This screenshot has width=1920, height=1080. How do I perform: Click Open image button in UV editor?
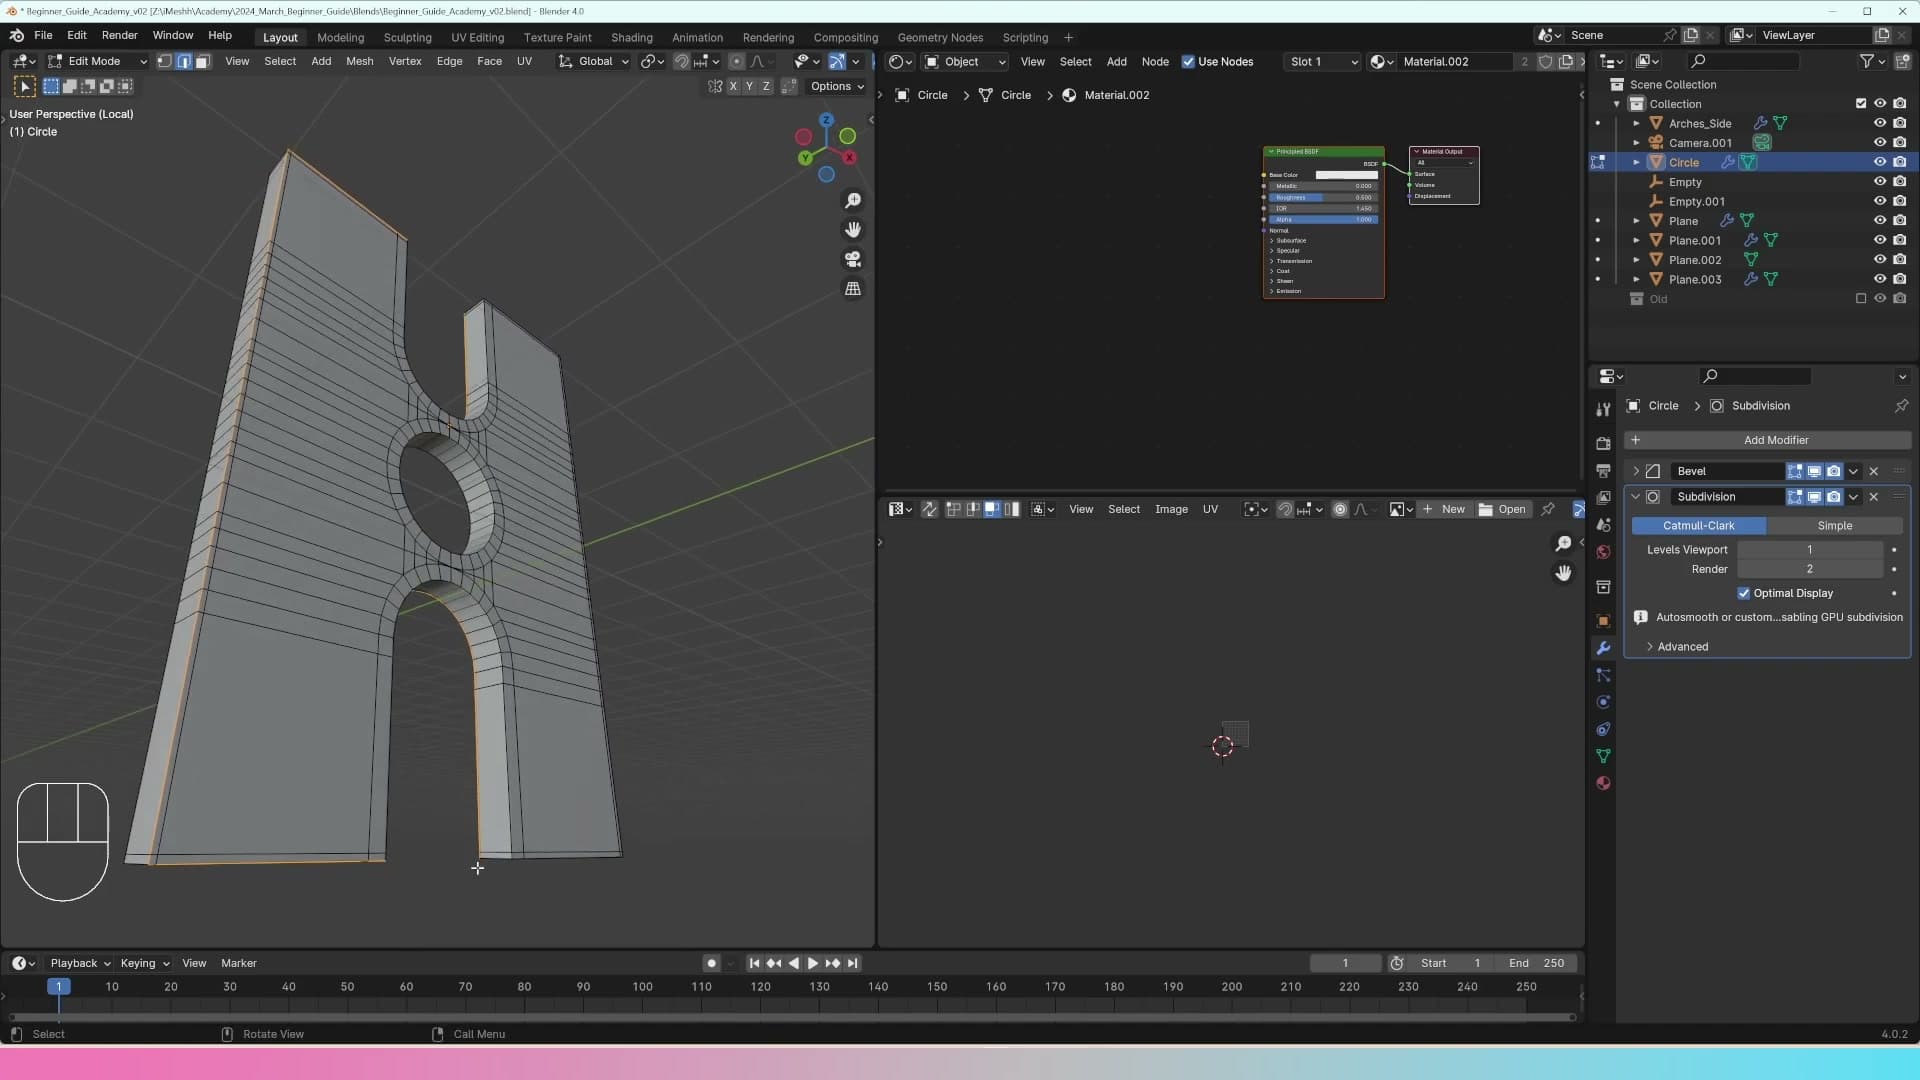[x=1503, y=510]
